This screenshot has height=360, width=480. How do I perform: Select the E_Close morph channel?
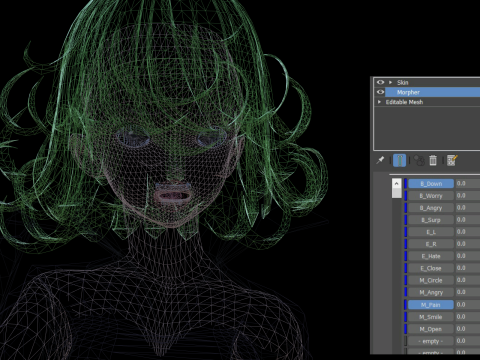pyautogui.click(x=431, y=268)
